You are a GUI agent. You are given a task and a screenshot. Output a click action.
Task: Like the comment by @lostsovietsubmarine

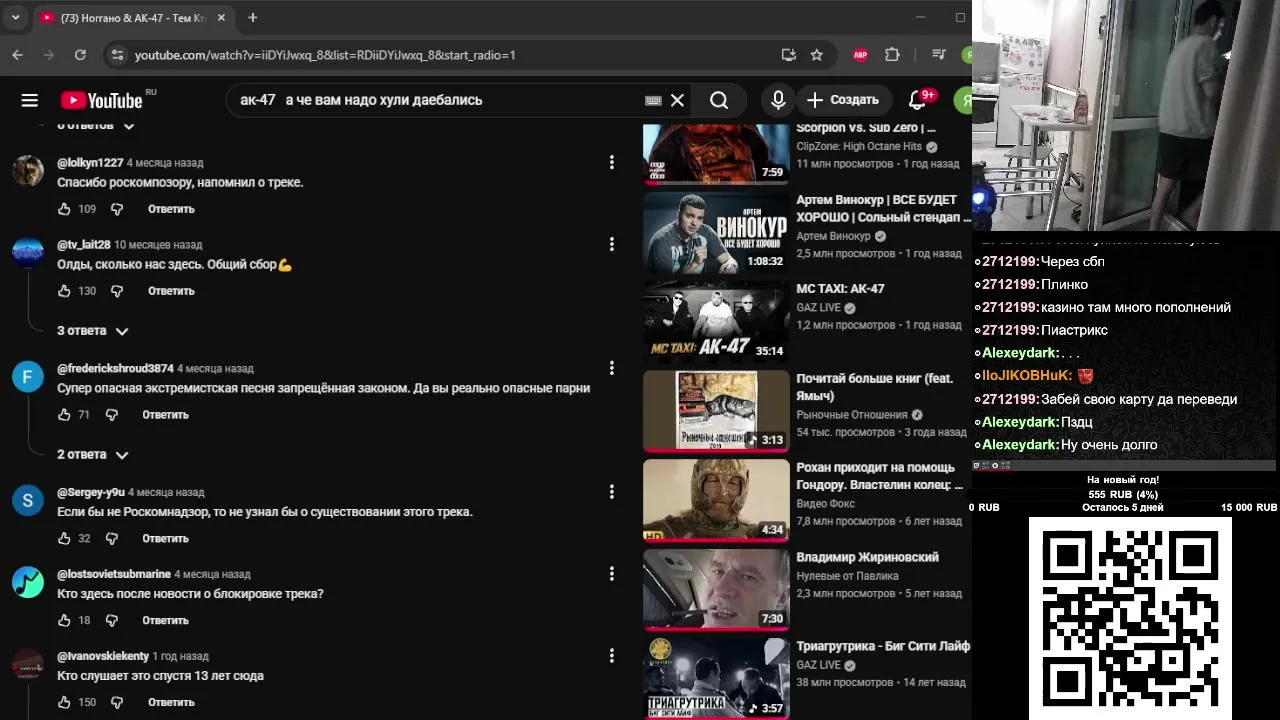tap(64, 621)
